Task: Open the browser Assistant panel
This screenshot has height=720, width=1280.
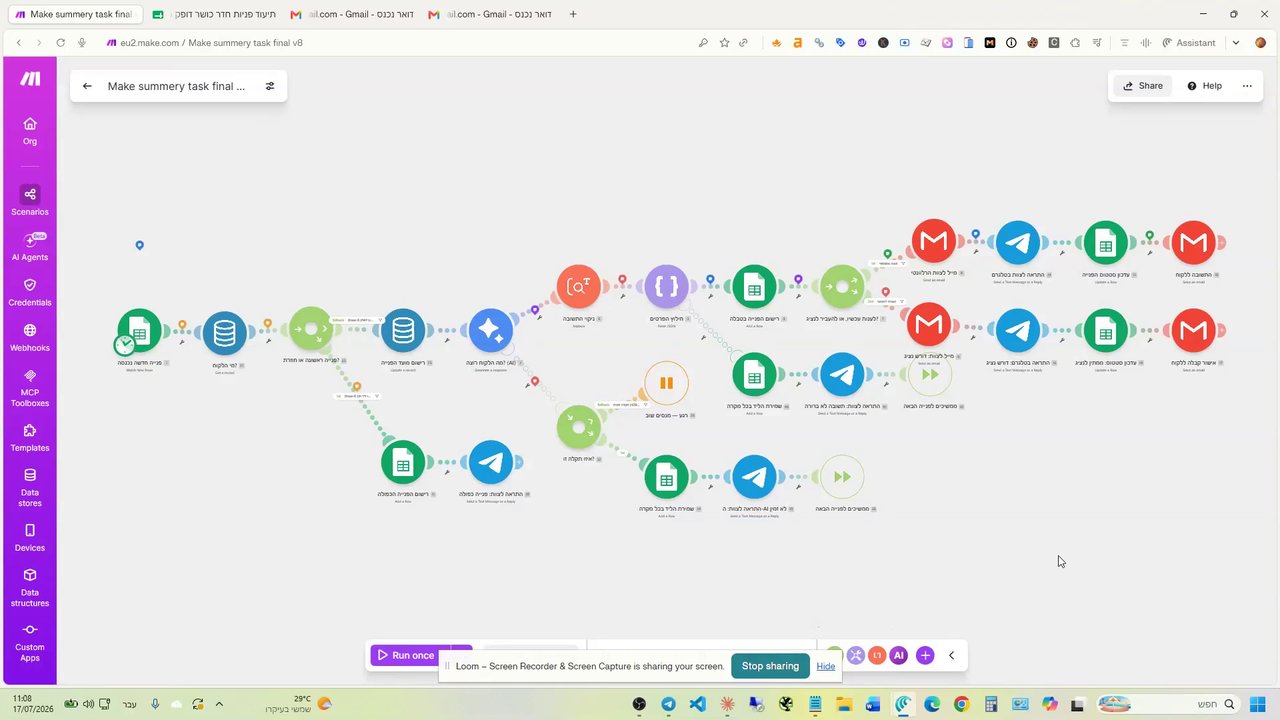Action: 1189,43
